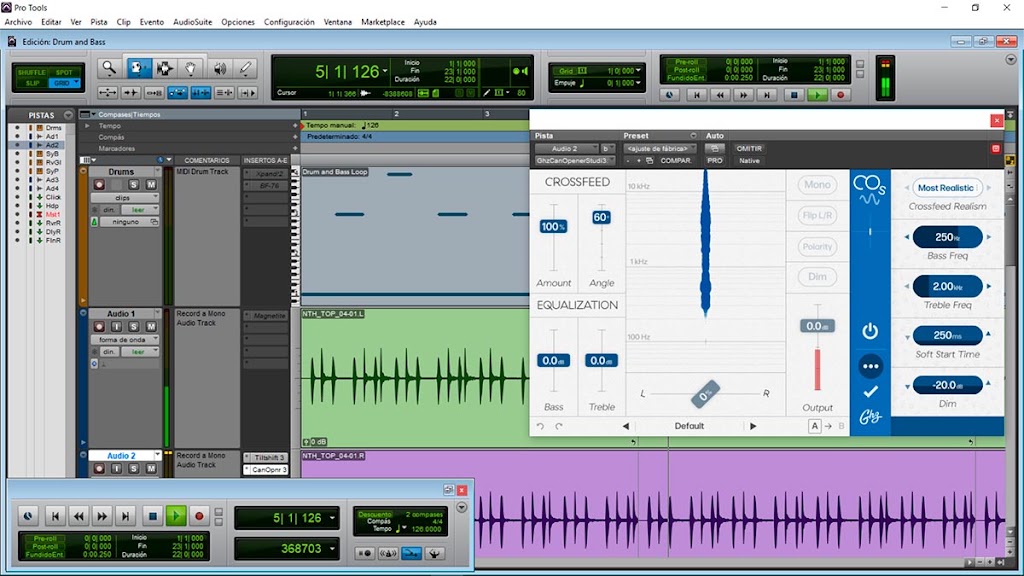Enable SPOT edit mode
The height and width of the screenshot is (576, 1024).
coord(64,72)
